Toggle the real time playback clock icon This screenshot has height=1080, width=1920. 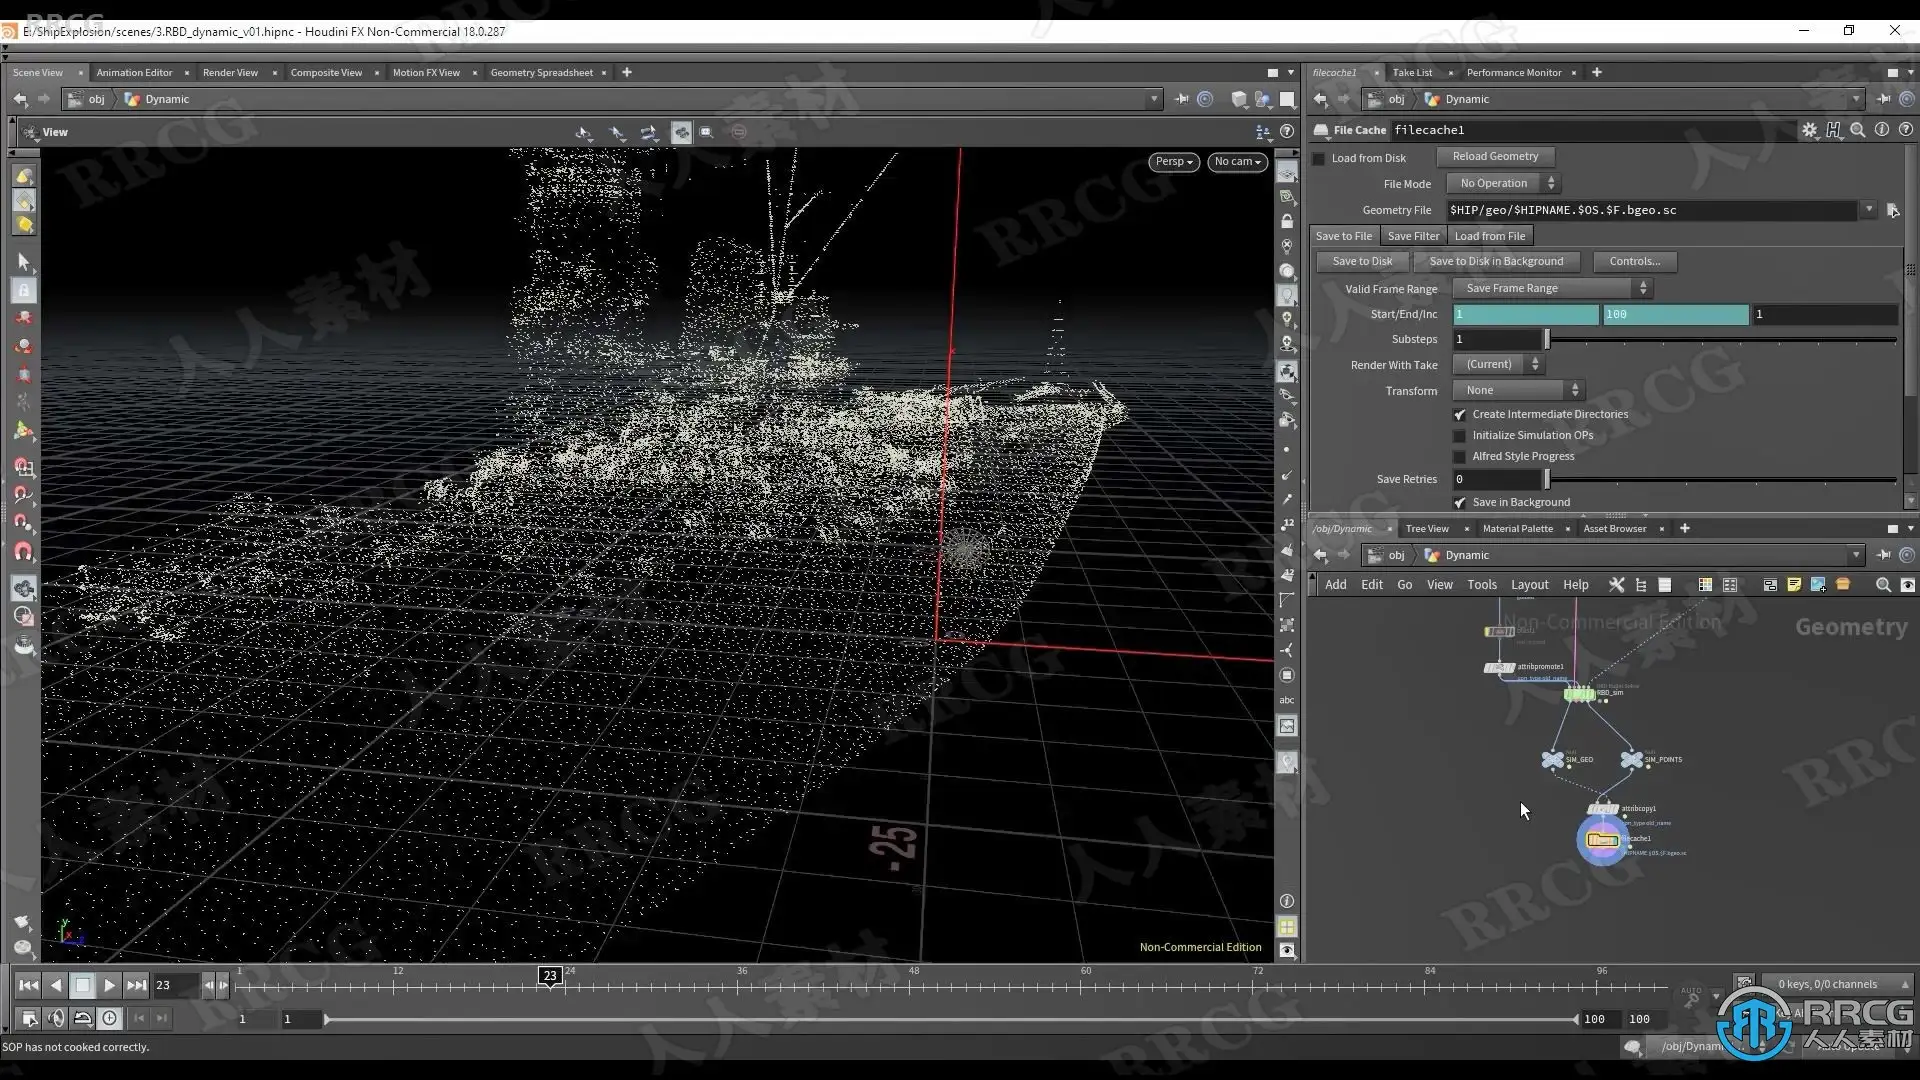(x=109, y=1018)
